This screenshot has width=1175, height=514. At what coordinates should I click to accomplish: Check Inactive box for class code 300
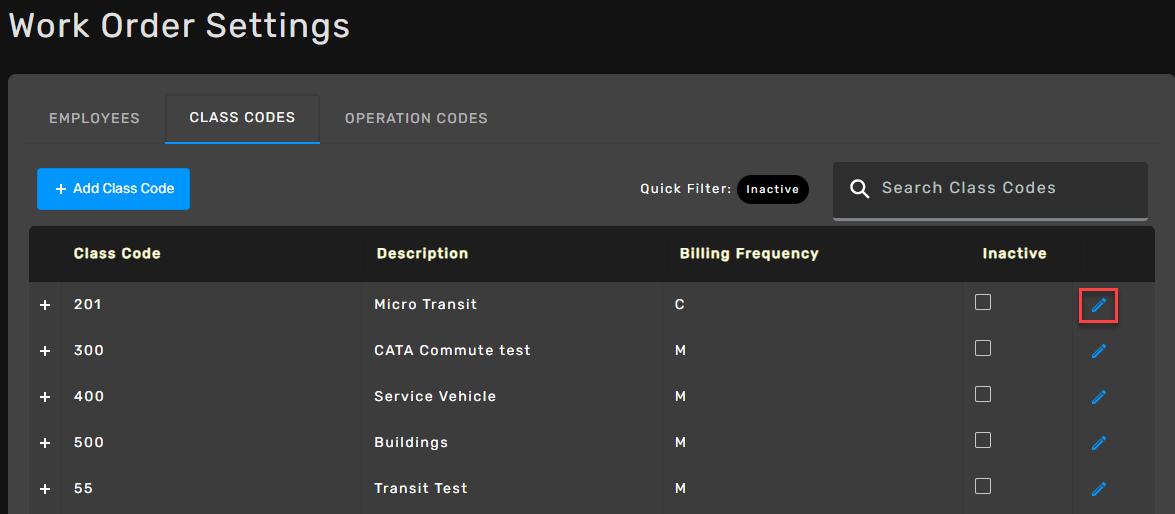982,348
